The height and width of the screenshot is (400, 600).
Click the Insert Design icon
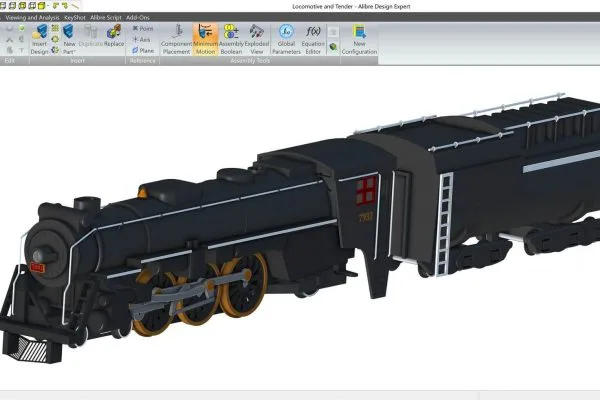point(39,32)
